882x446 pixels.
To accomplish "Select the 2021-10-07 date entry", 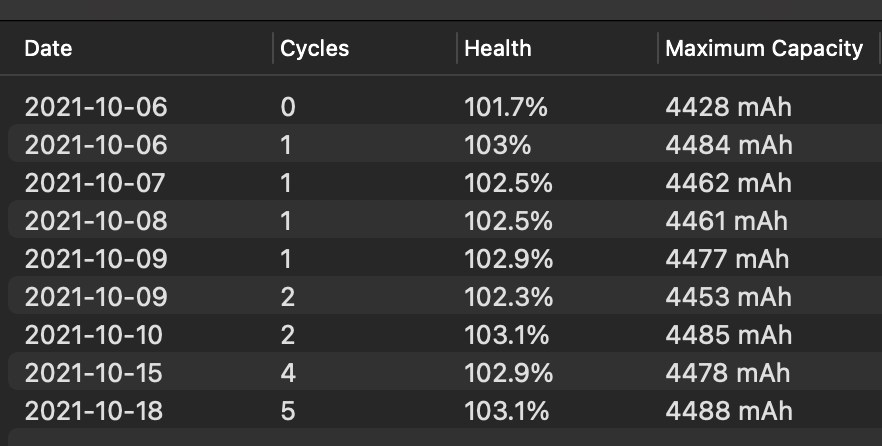I will coord(95,183).
